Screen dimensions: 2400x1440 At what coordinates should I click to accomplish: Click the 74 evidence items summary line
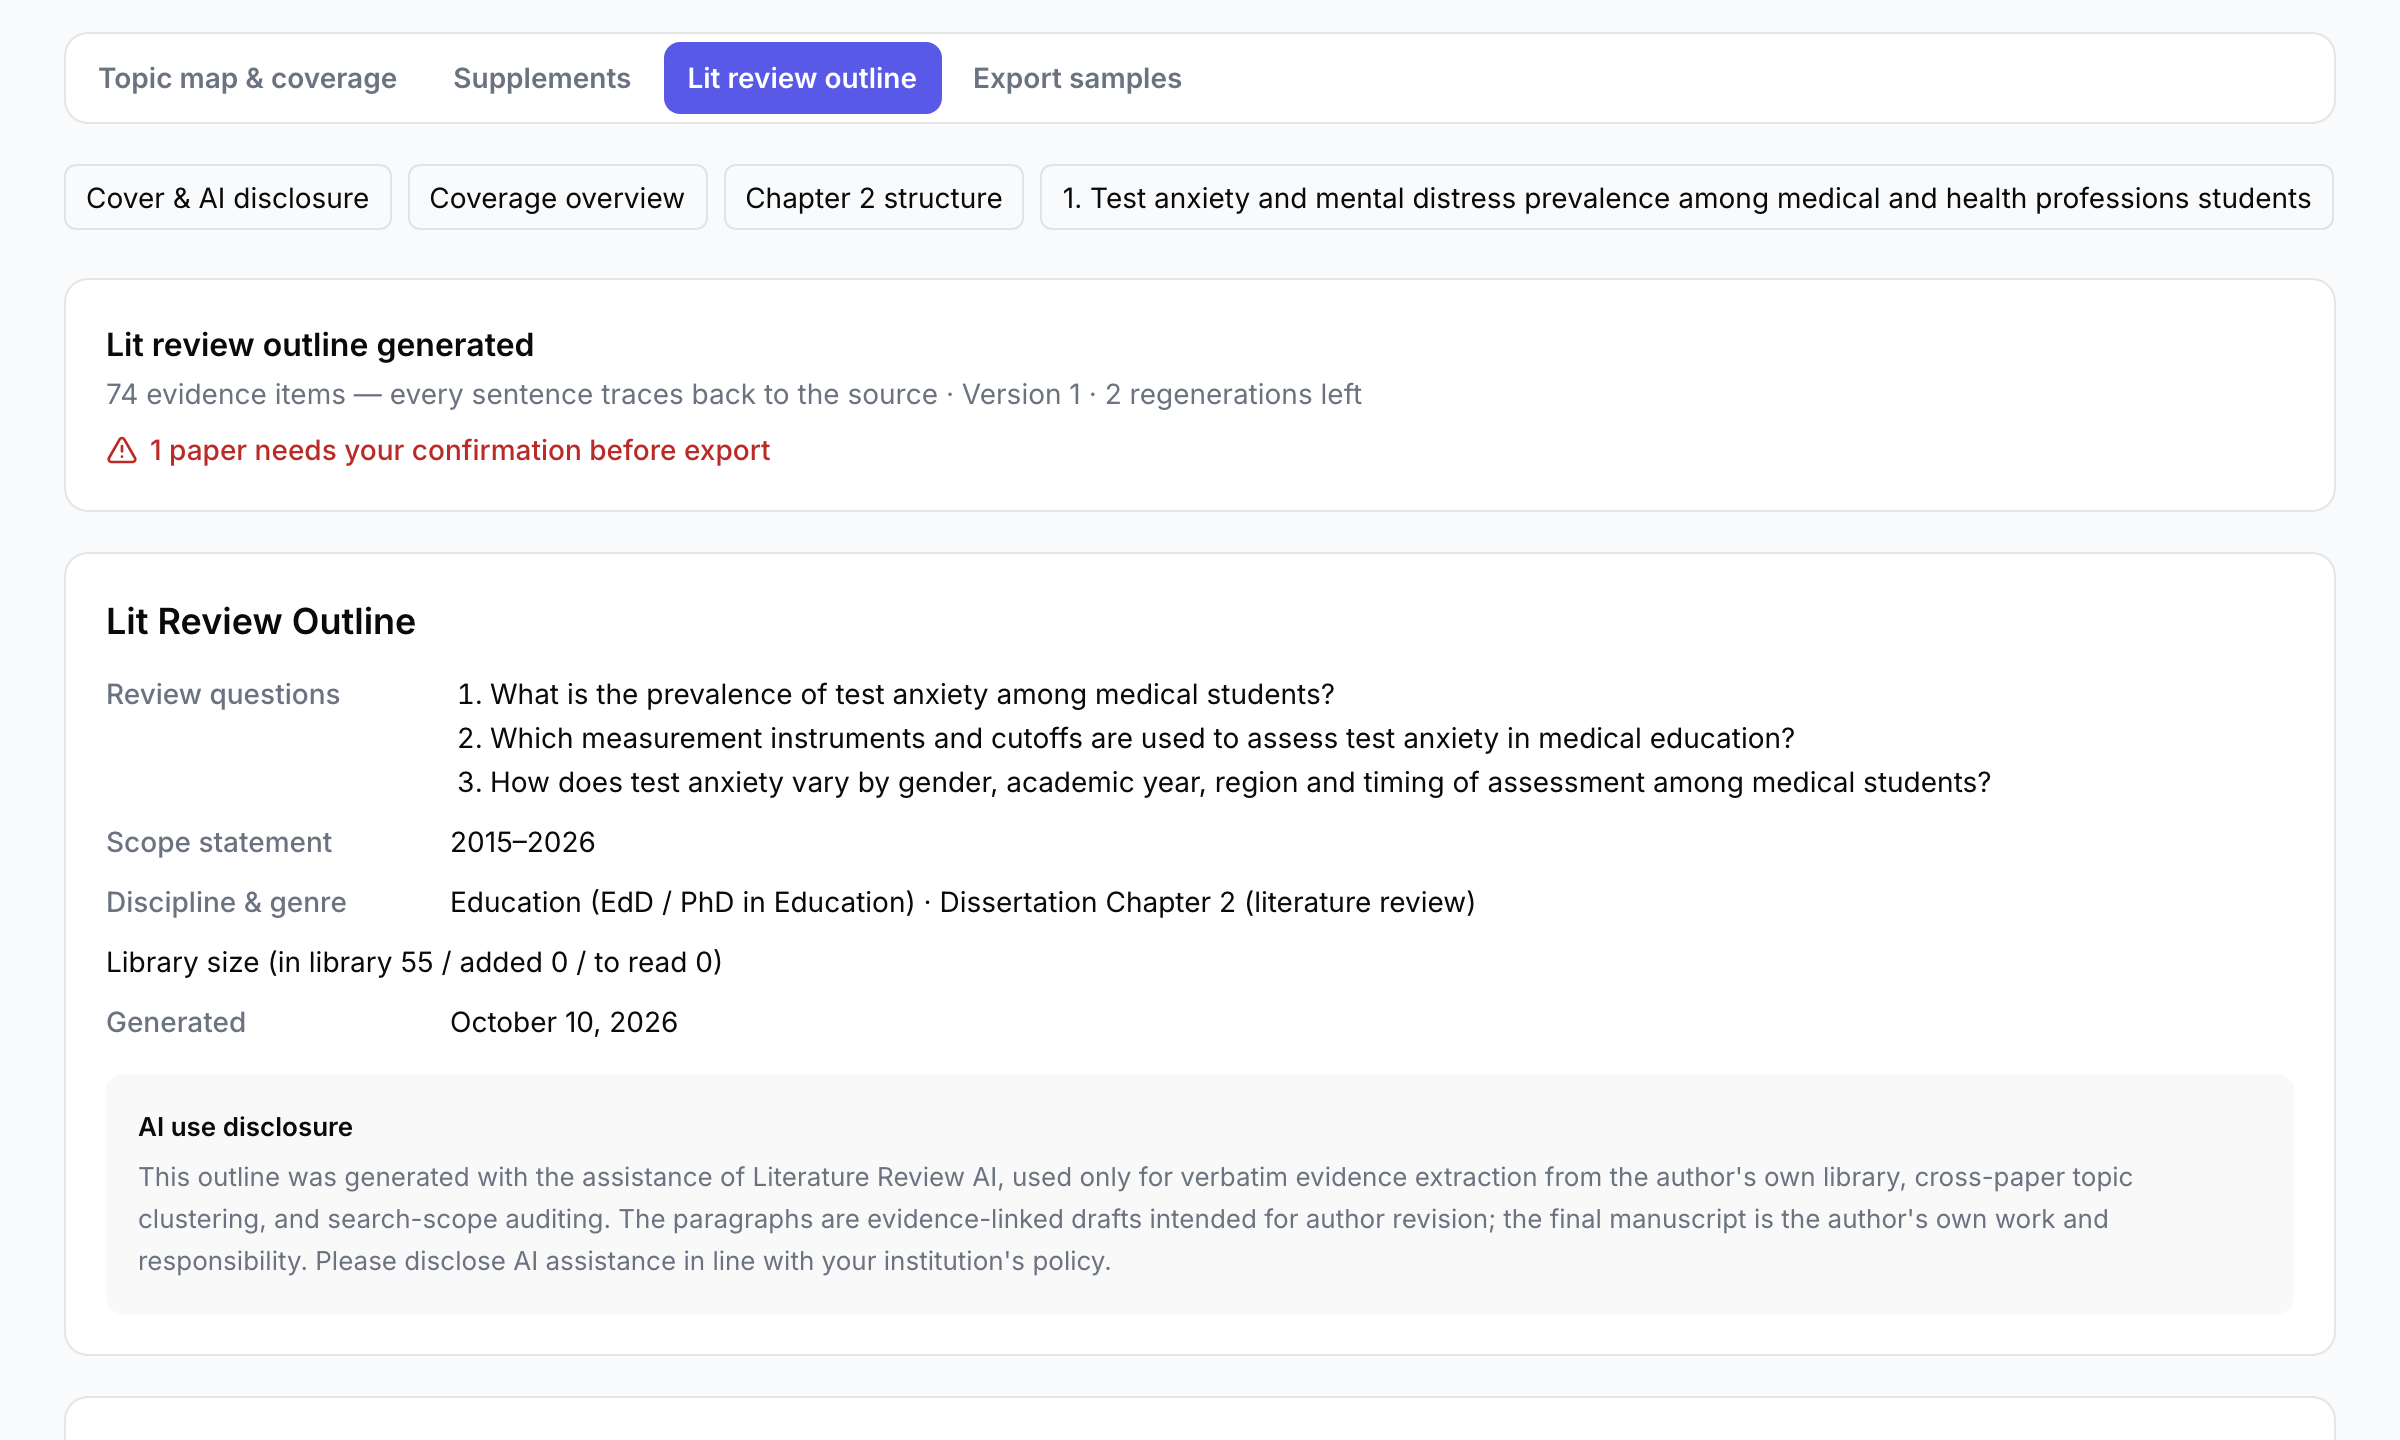(734, 395)
